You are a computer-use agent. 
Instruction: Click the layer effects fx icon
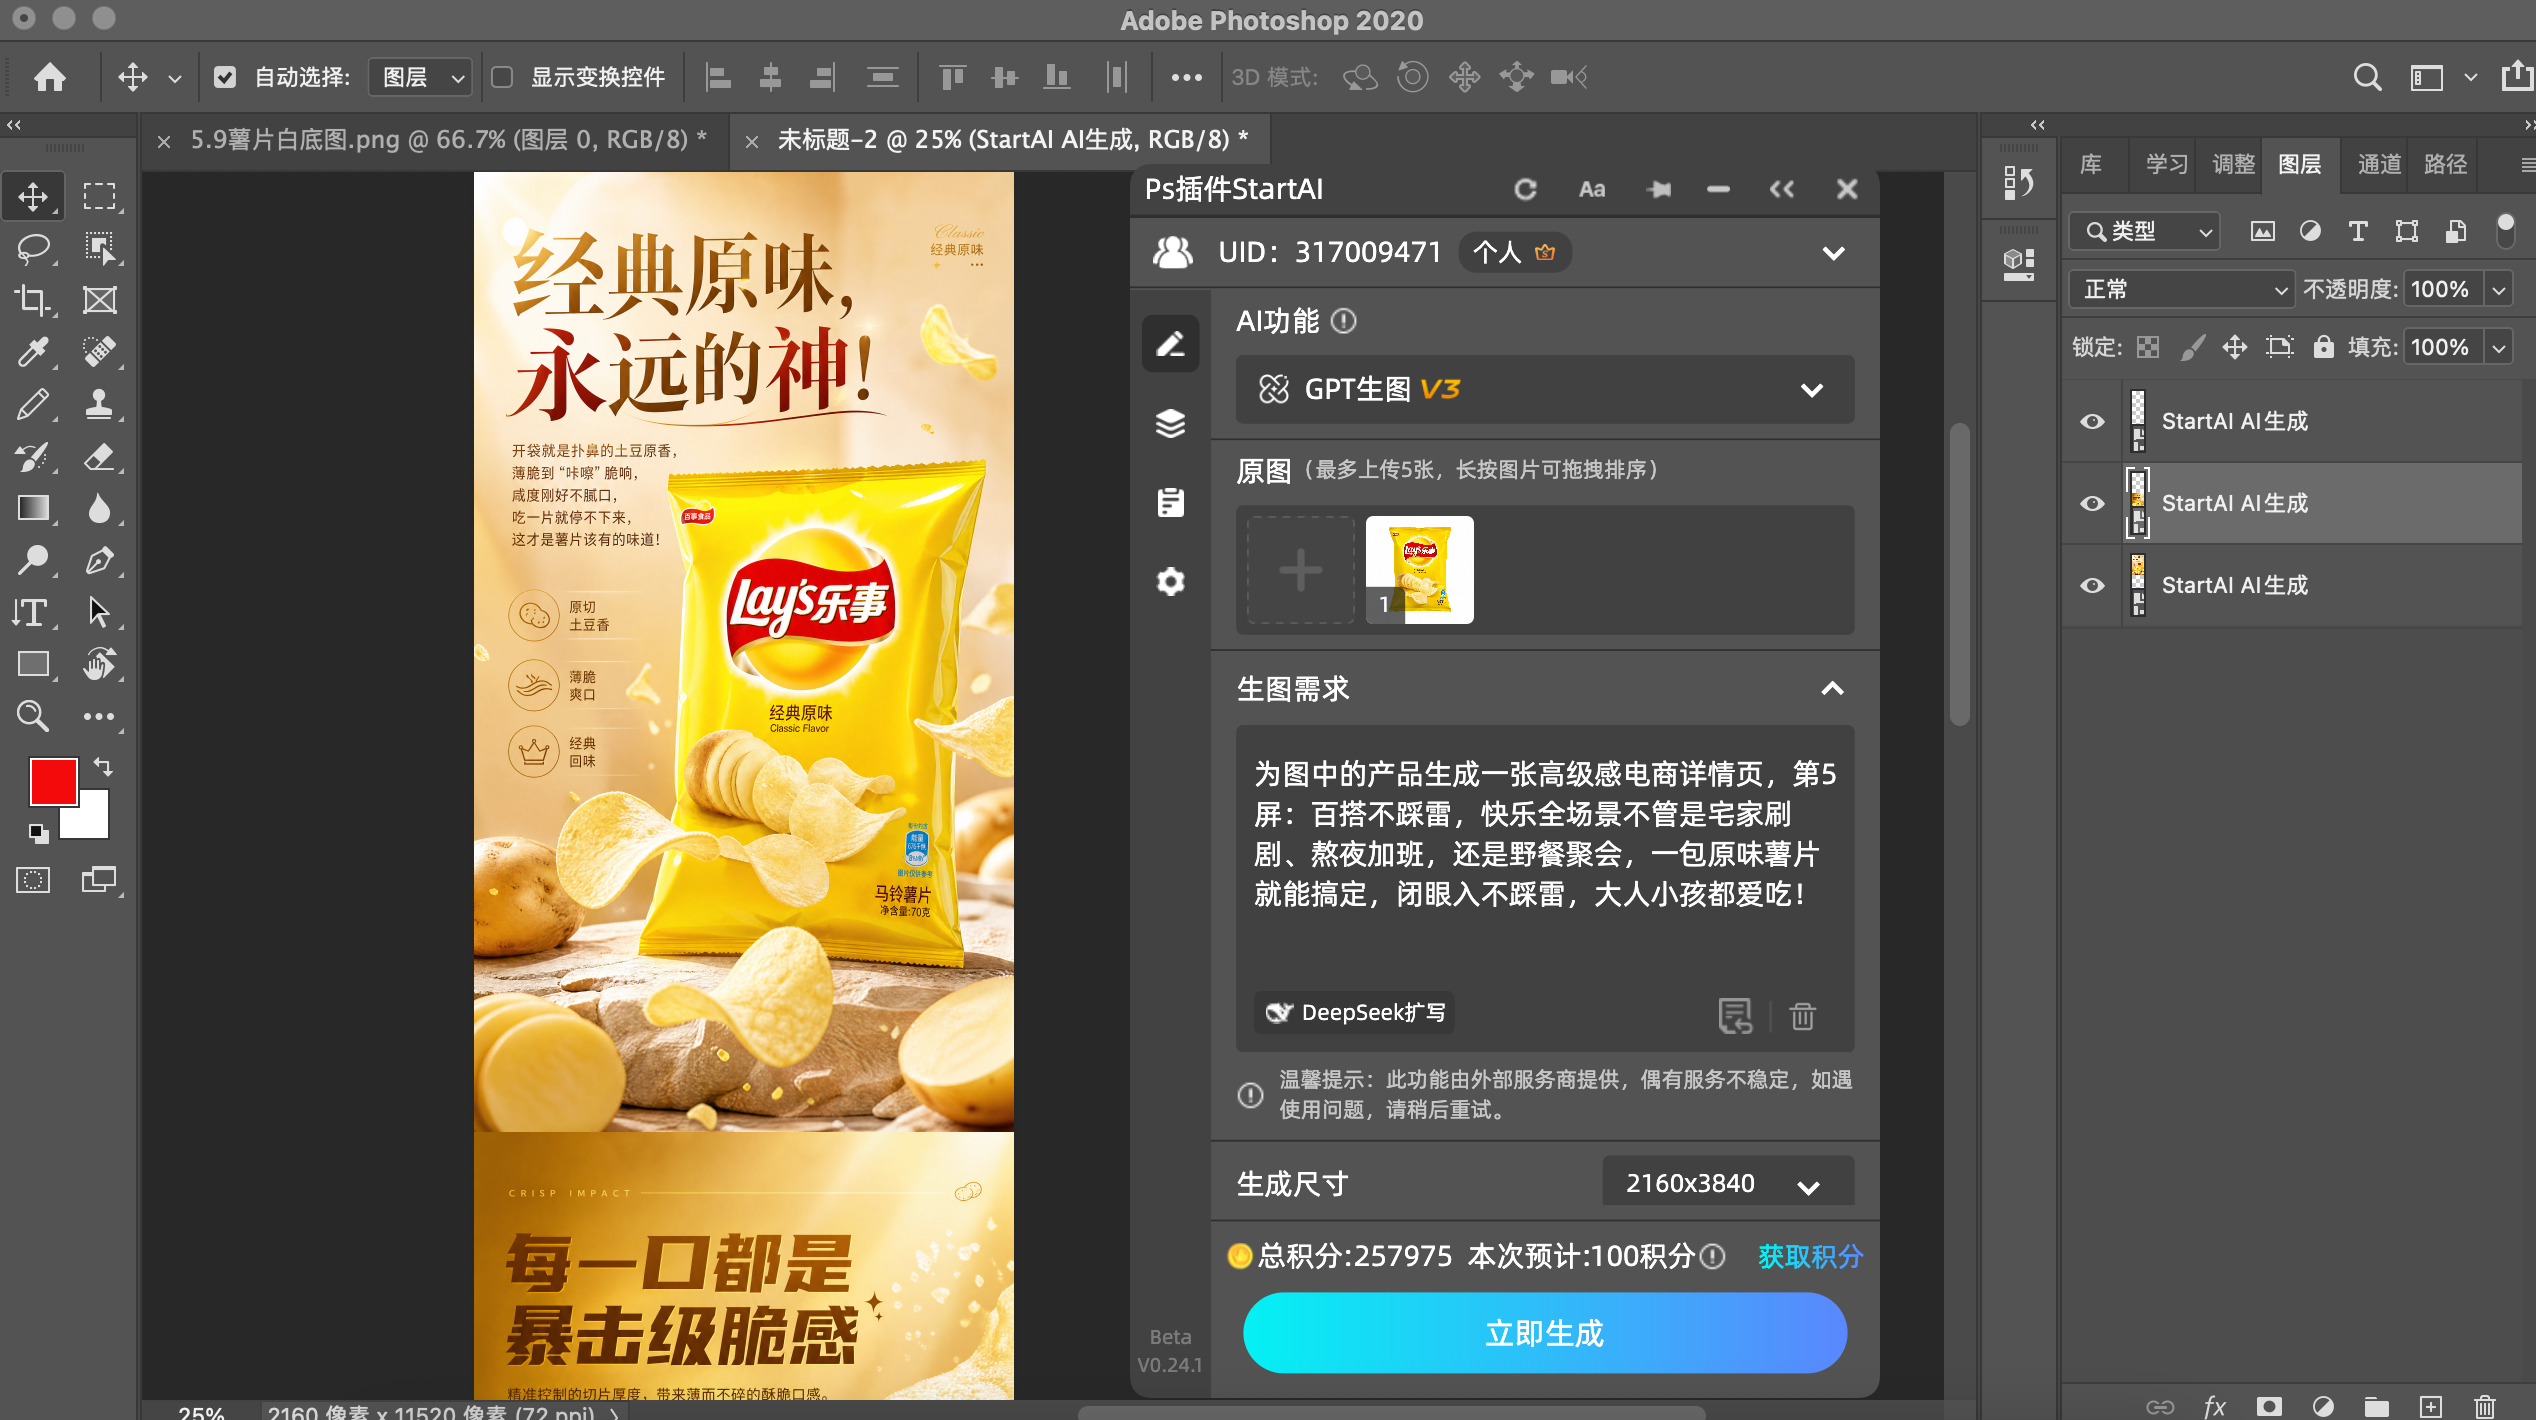pos(2215,1406)
